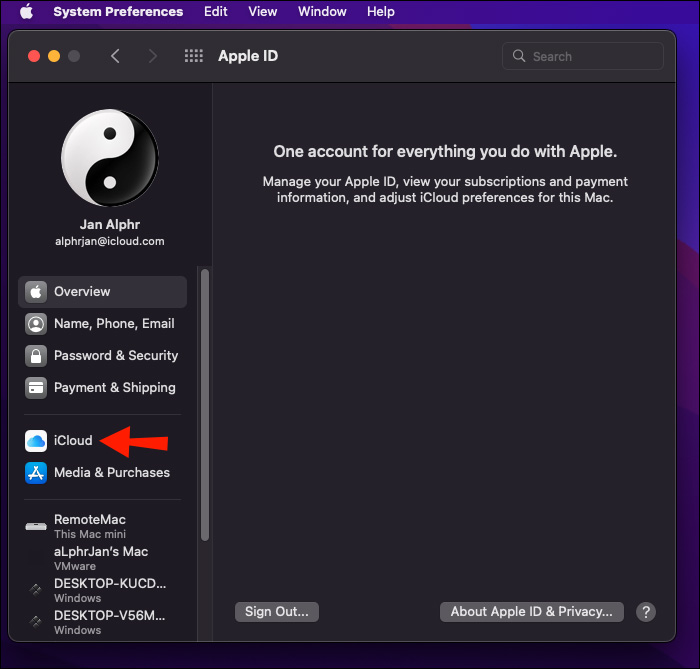Image resolution: width=700 pixels, height=669 pixels.
Task: Click the Payment & Shipping card icon
Action: (36, 388)
